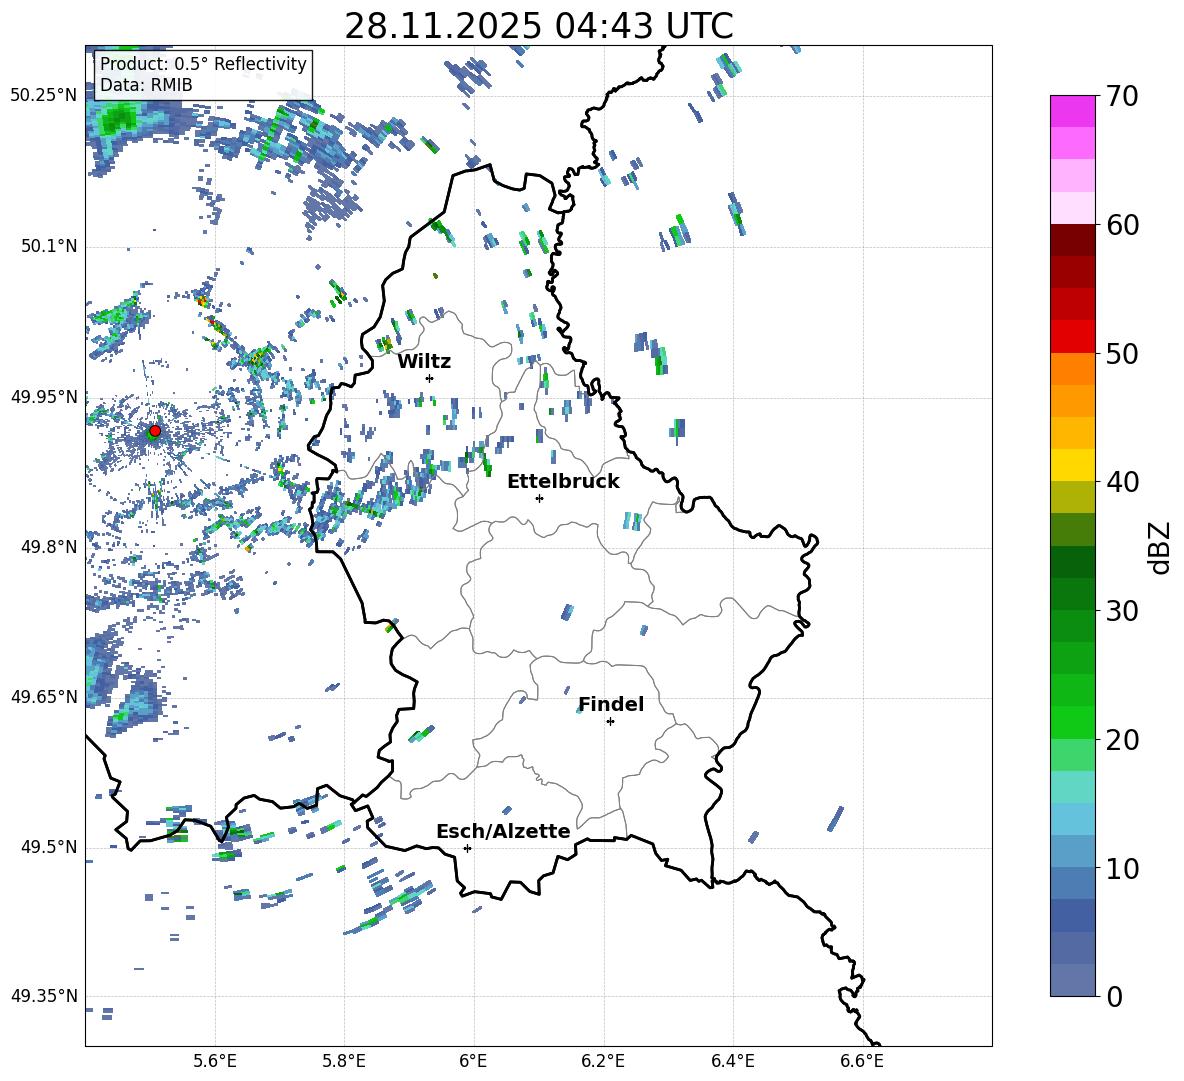Click the 5.6°E longitude label
The width and height of the screenshot is (1184, 1081).
[215, 1061]
